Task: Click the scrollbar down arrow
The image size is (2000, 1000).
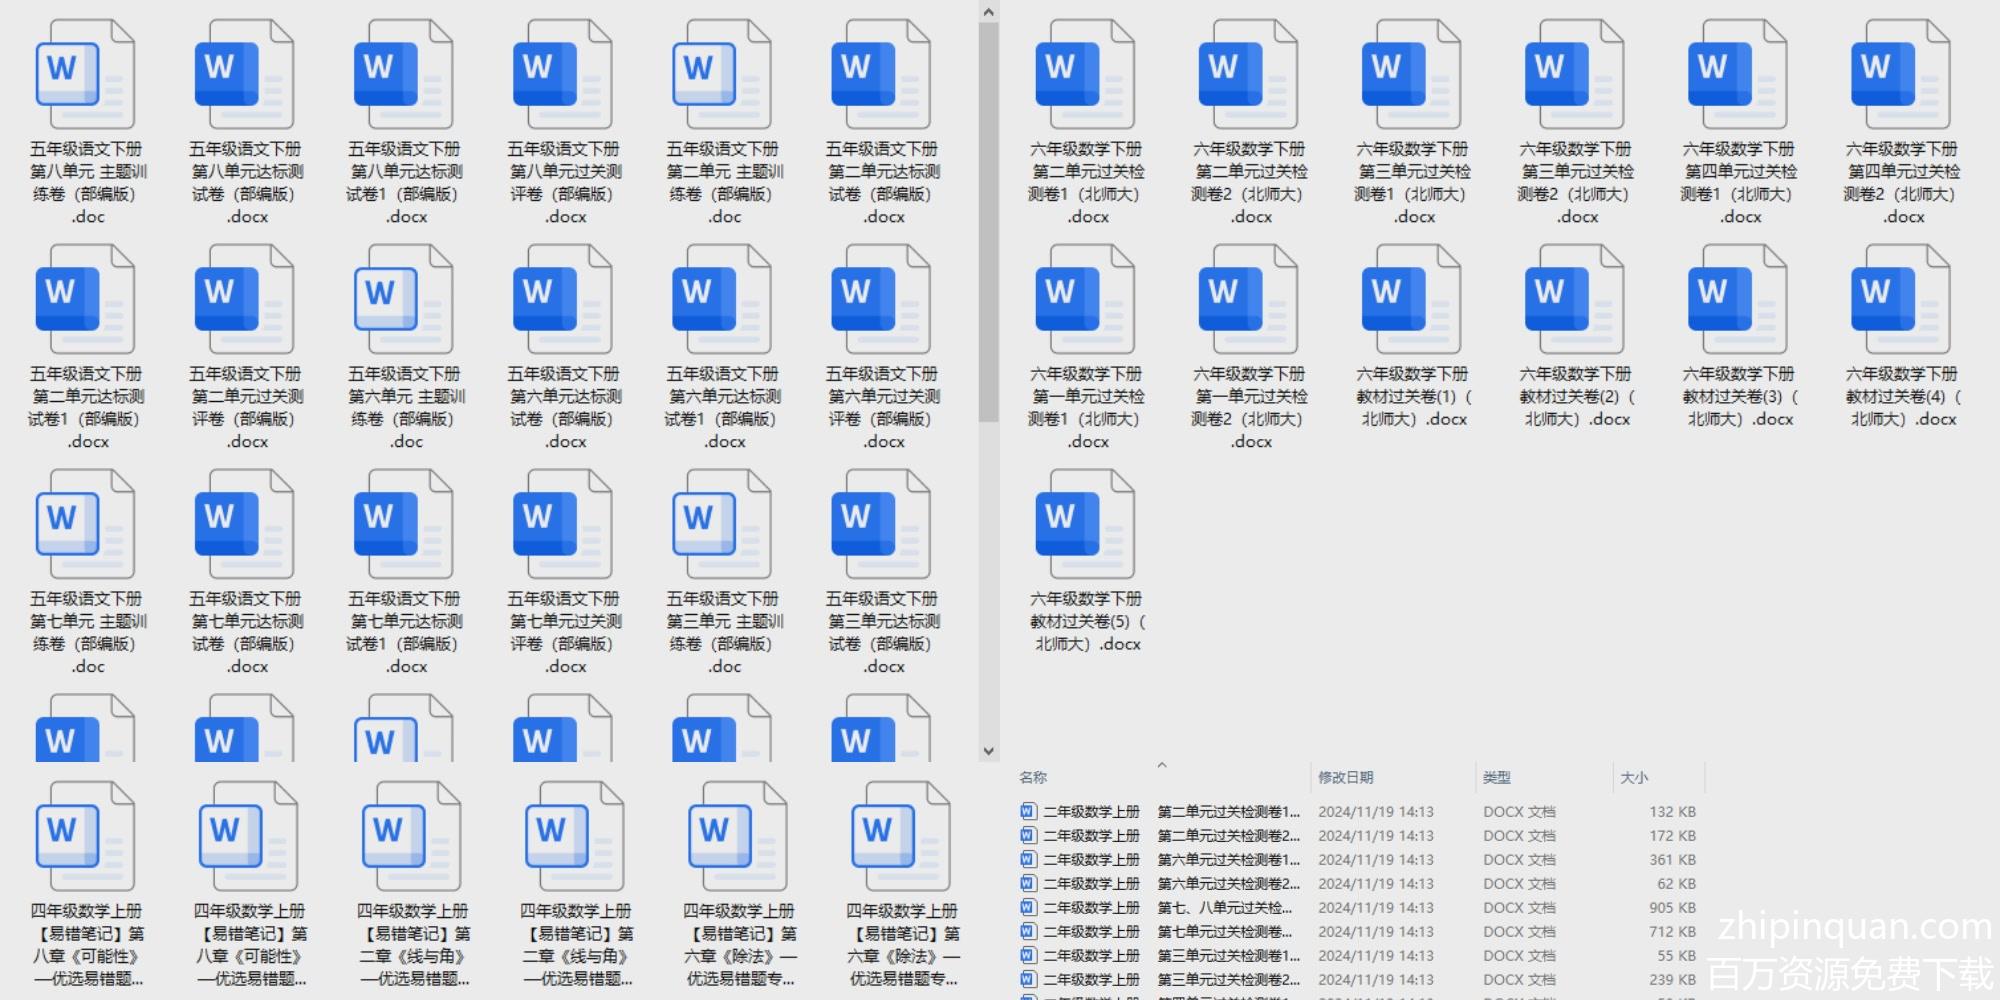Action: click(x=988, y=751)
